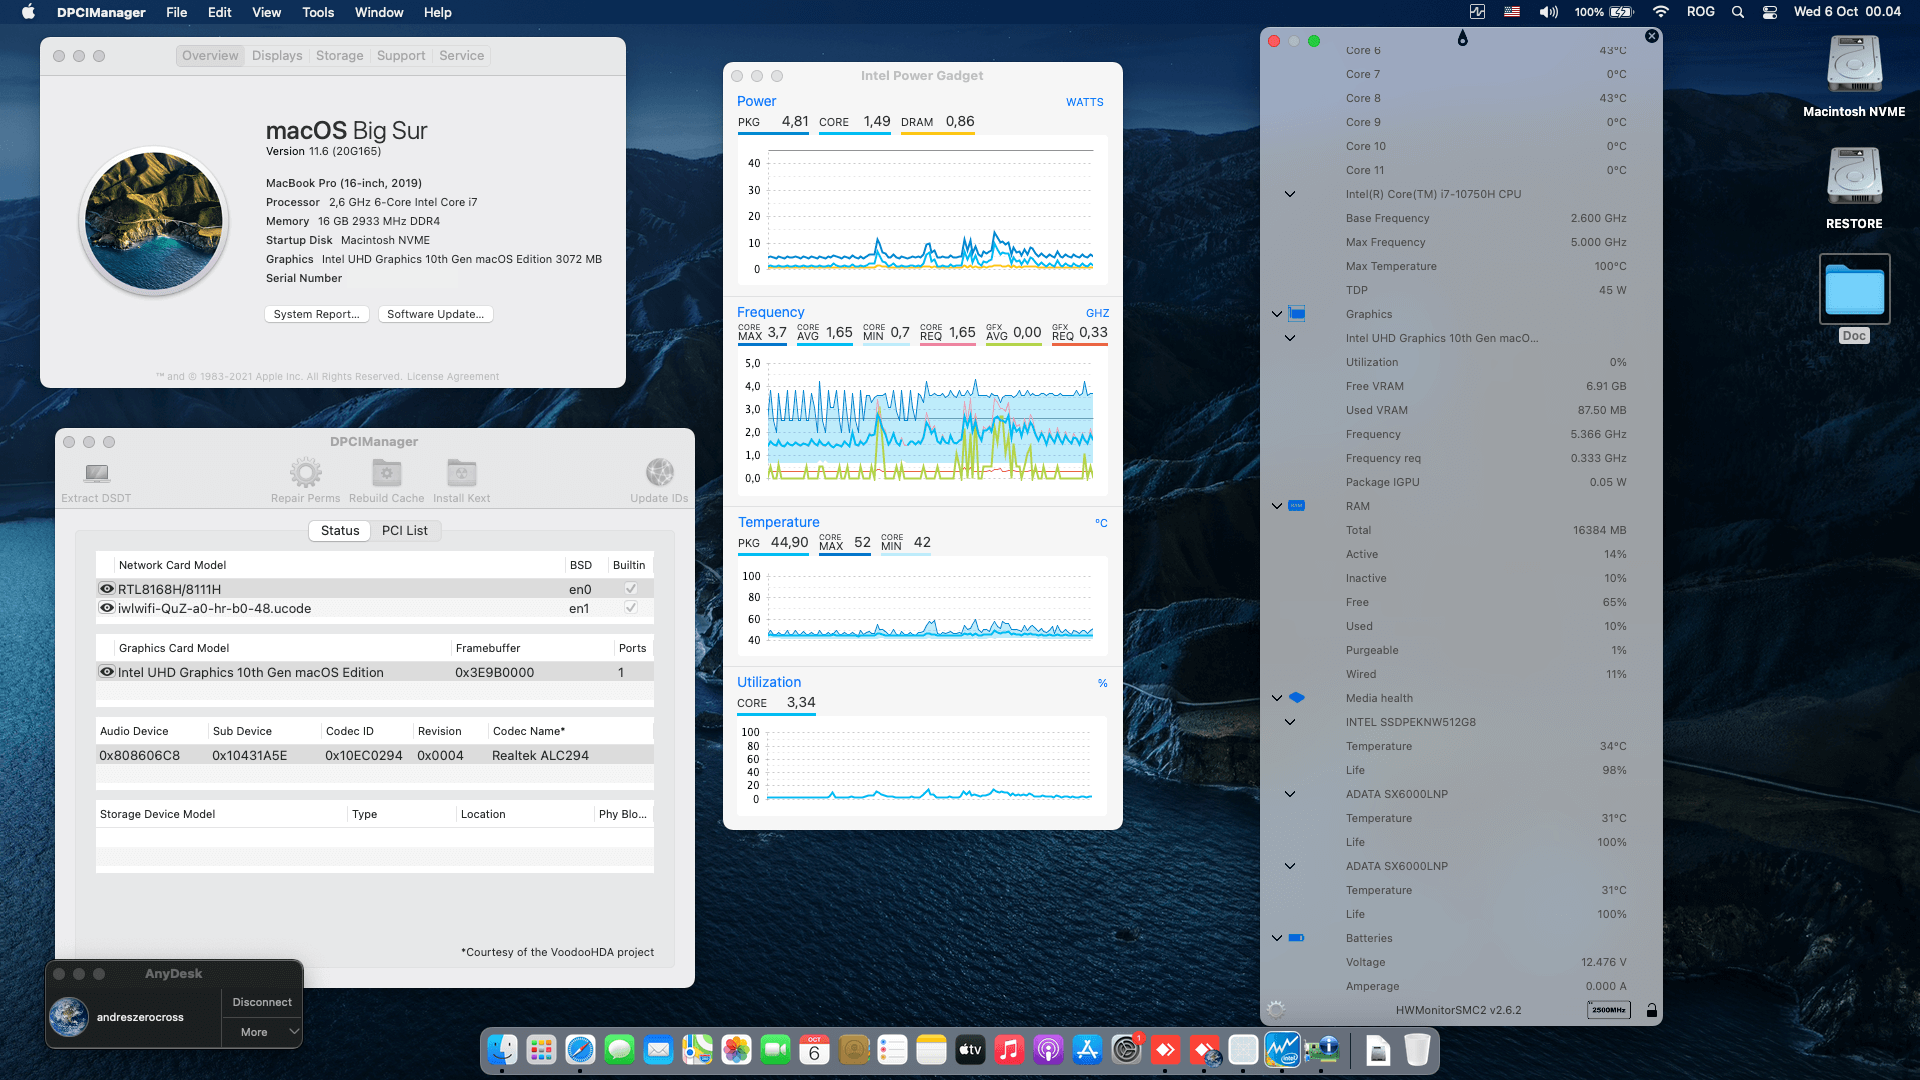Collapse Intel UHD Graphics 10th Gen subgroup
Image resolution: width=1920 pixels, height=1080 pixels.
[1290, 338]
